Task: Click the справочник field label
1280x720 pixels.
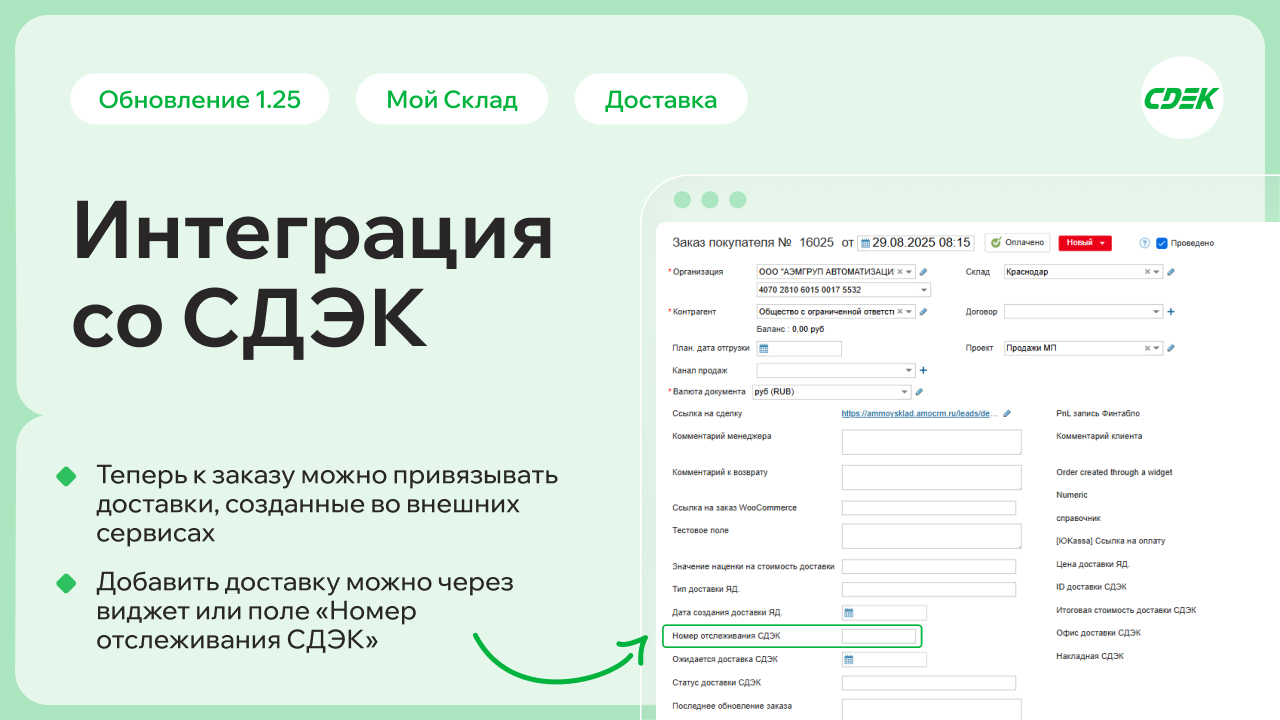Action: pyautogui.click(x=1078, y=518)
